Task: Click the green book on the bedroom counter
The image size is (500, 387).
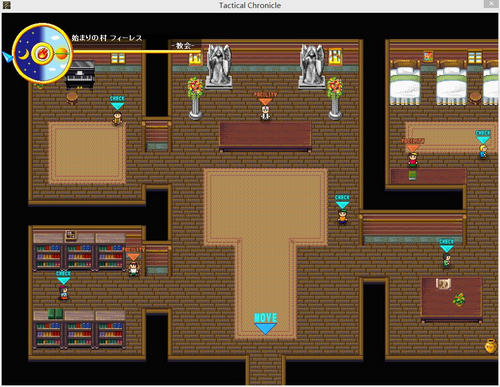Action: pyautogui.click(x=413, y=175)
